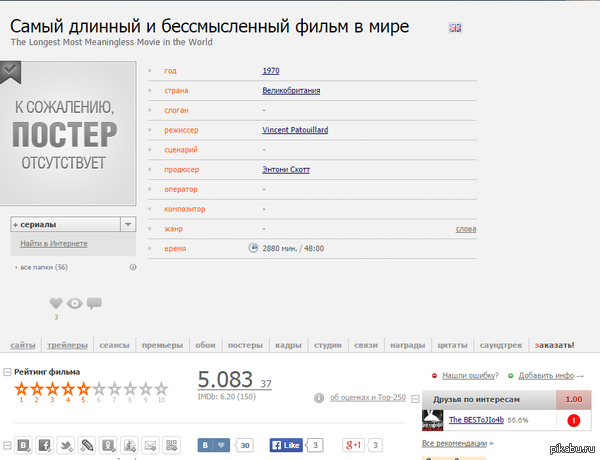Collapse the Рейтинг фильма section
600x460 pixels.
(6, 372)
